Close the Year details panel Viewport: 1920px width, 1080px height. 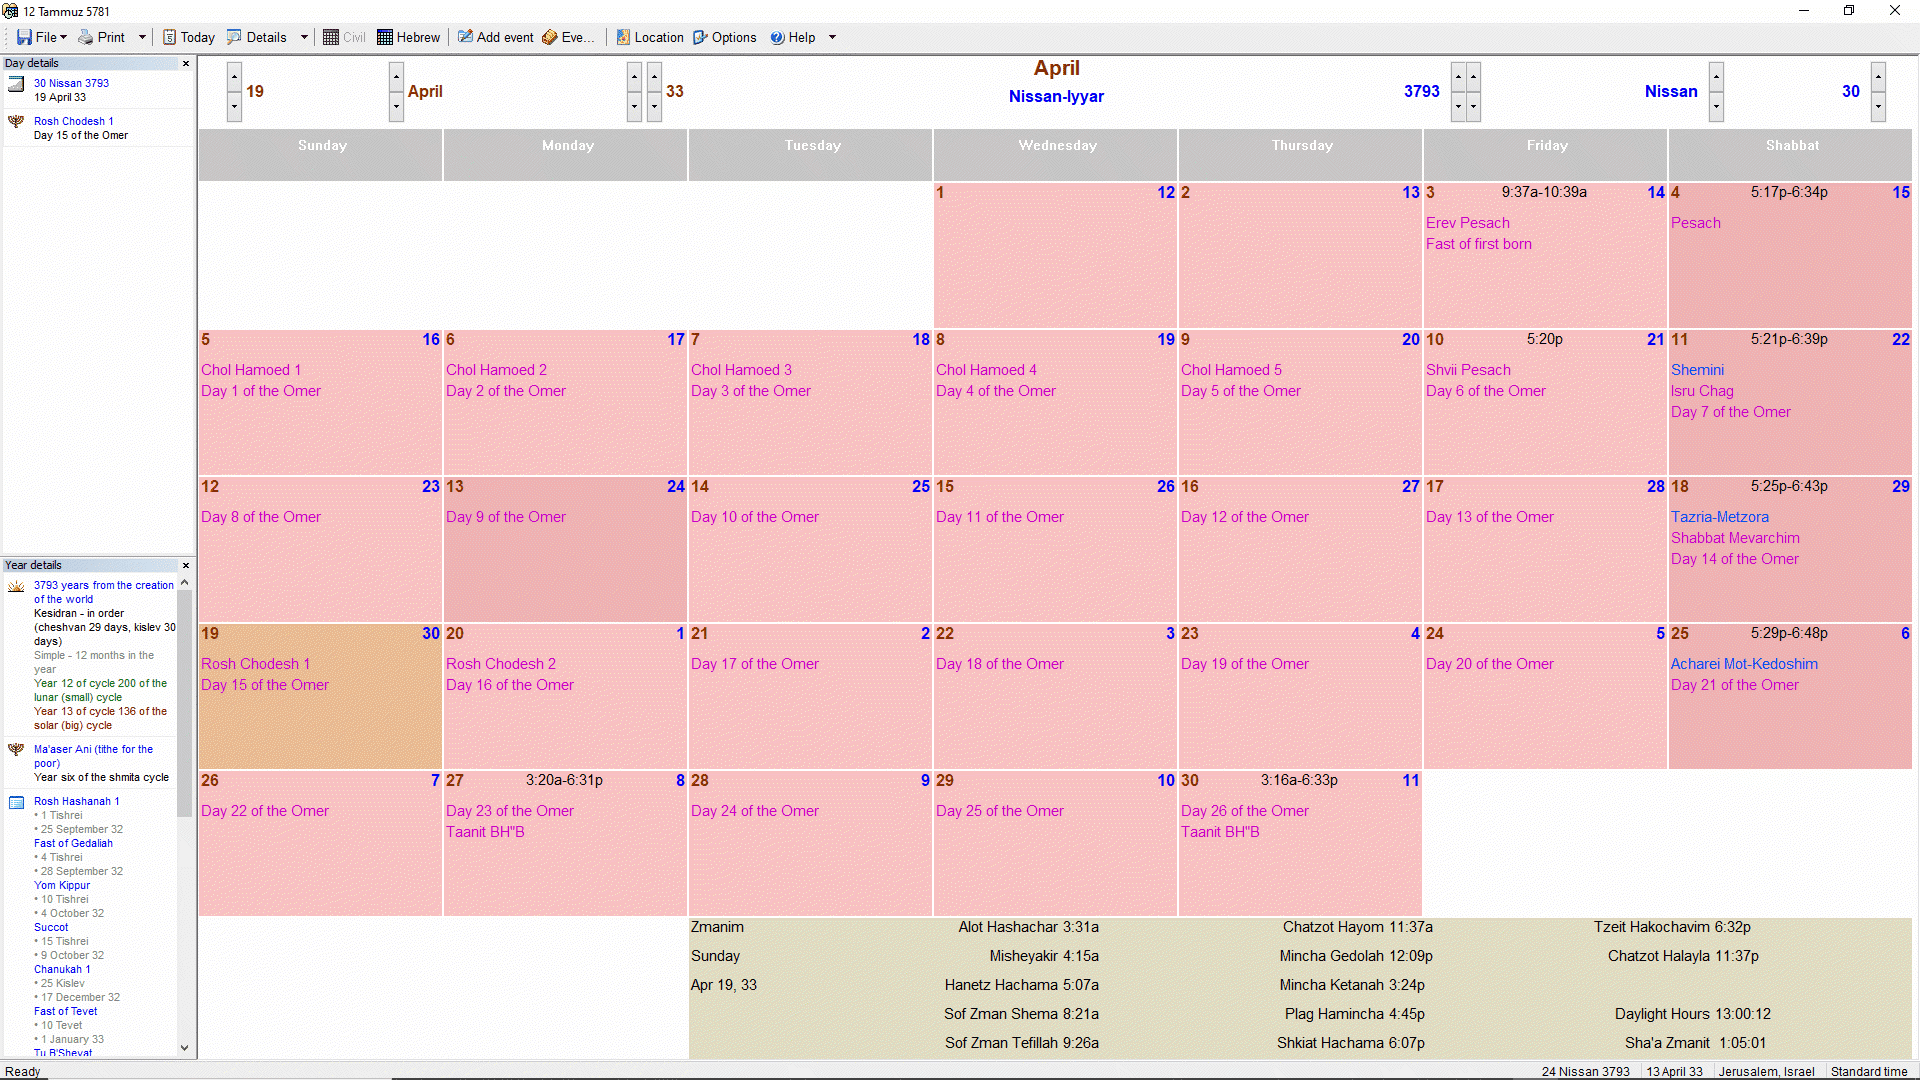coord(185,565)
